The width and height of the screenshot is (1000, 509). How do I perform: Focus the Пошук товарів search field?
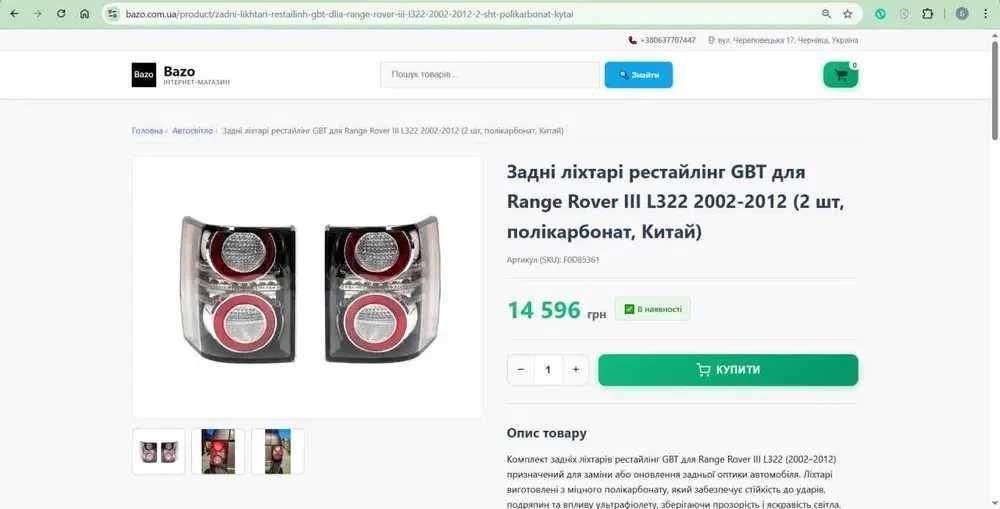[490, 75]
